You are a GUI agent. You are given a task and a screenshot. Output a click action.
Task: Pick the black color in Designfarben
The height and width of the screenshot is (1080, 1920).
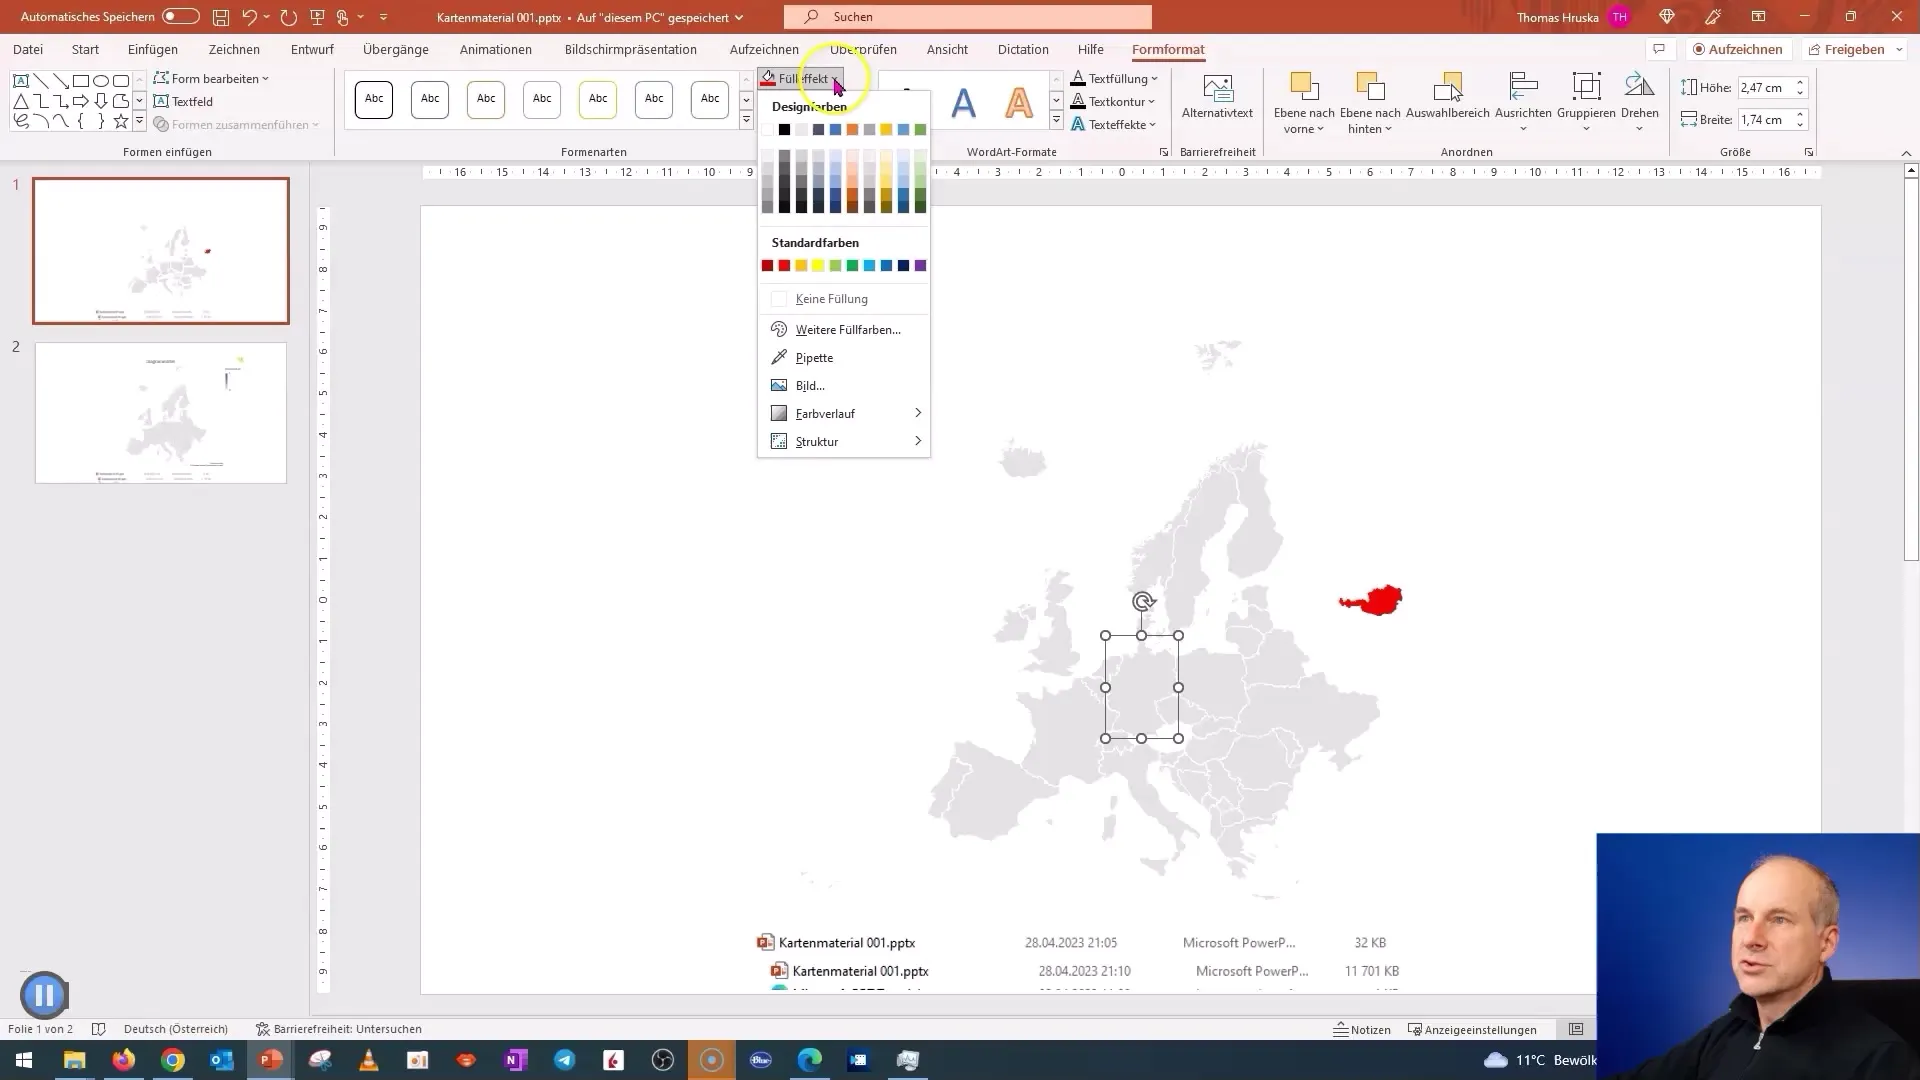[784, 130]
